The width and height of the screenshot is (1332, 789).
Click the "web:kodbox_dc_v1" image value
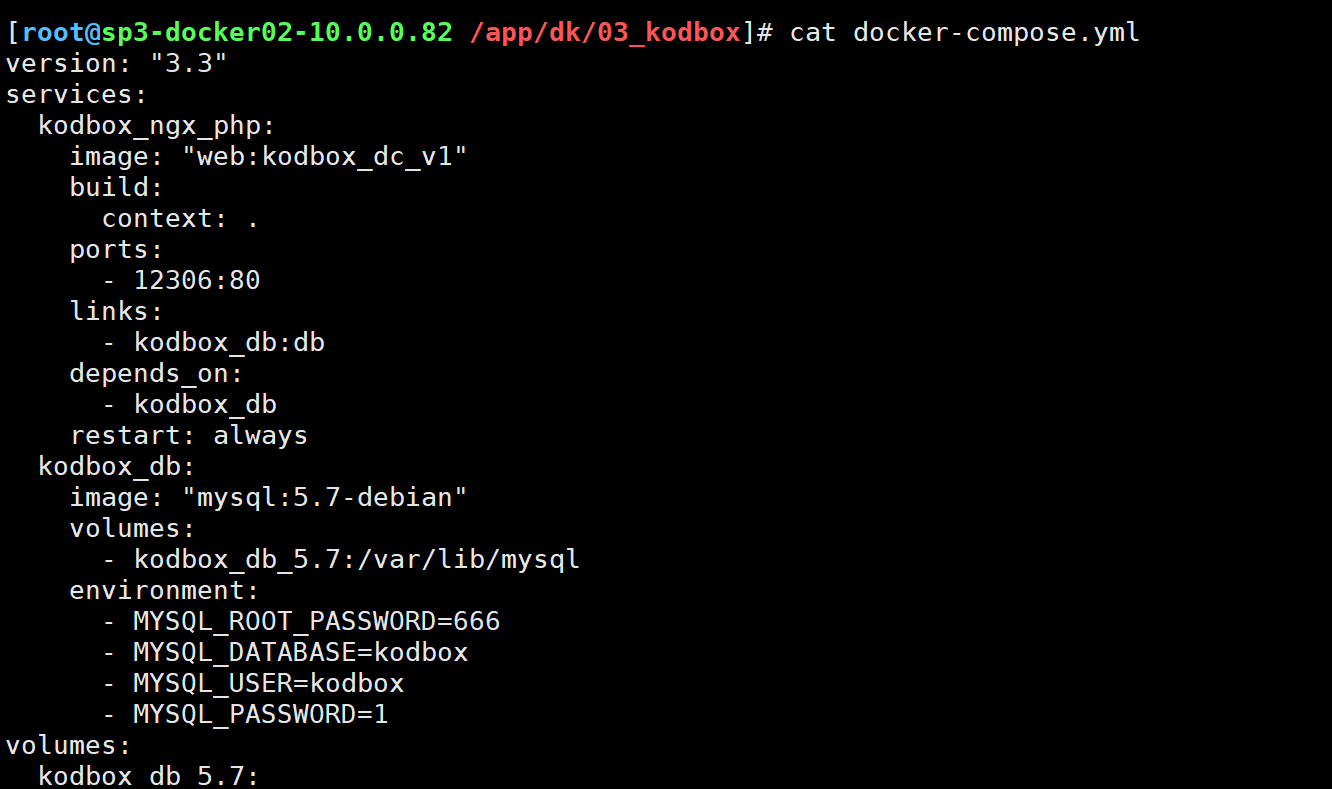click(323, 157)
